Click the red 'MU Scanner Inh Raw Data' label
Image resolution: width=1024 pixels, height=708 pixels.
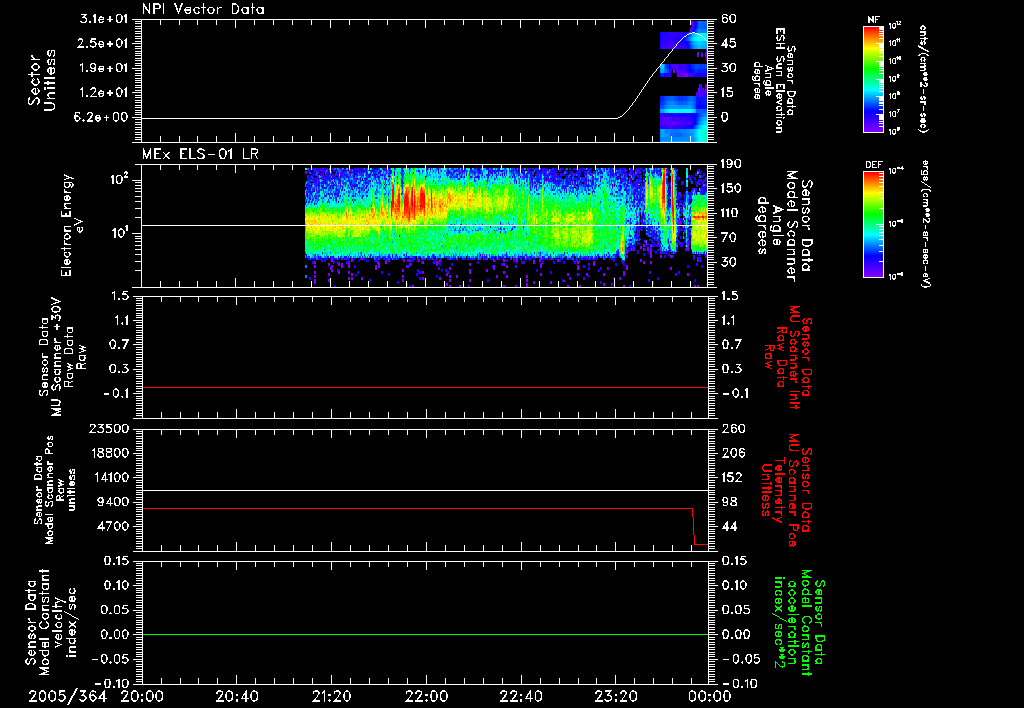click(x=788, y=357)
